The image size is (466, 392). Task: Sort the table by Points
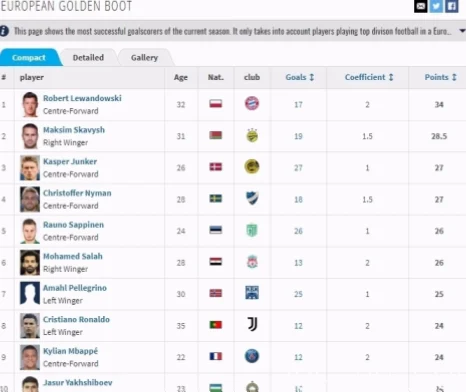(440, 77)
